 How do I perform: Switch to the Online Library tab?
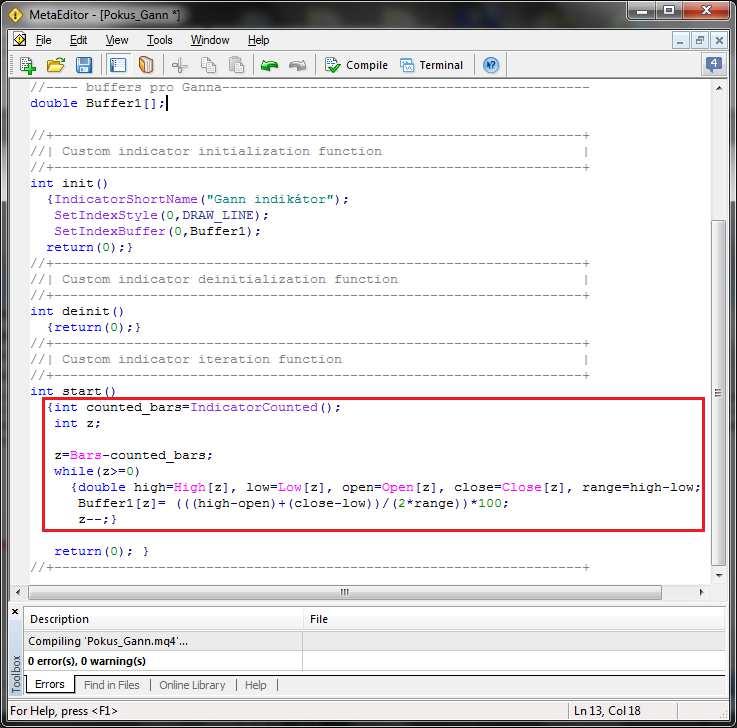[192, 685]
